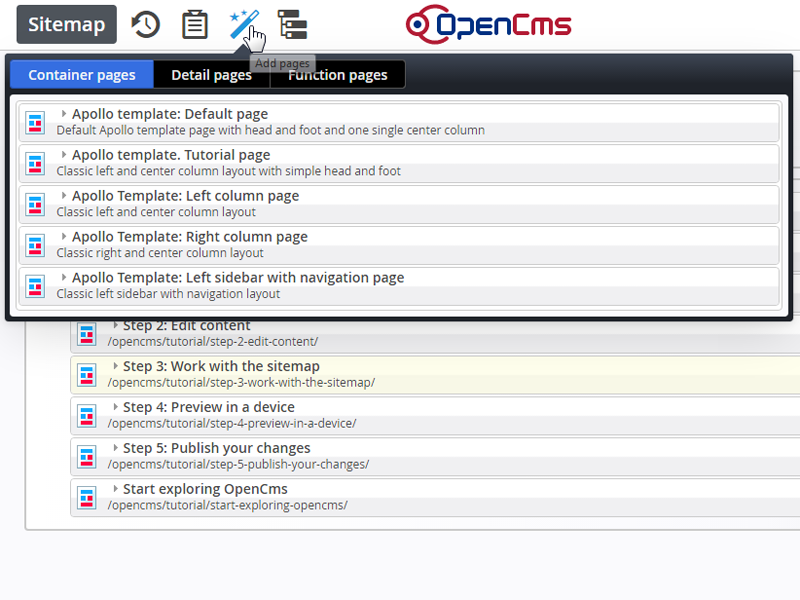Select 'Start exploring OpenCms' title

pos(205,489)
